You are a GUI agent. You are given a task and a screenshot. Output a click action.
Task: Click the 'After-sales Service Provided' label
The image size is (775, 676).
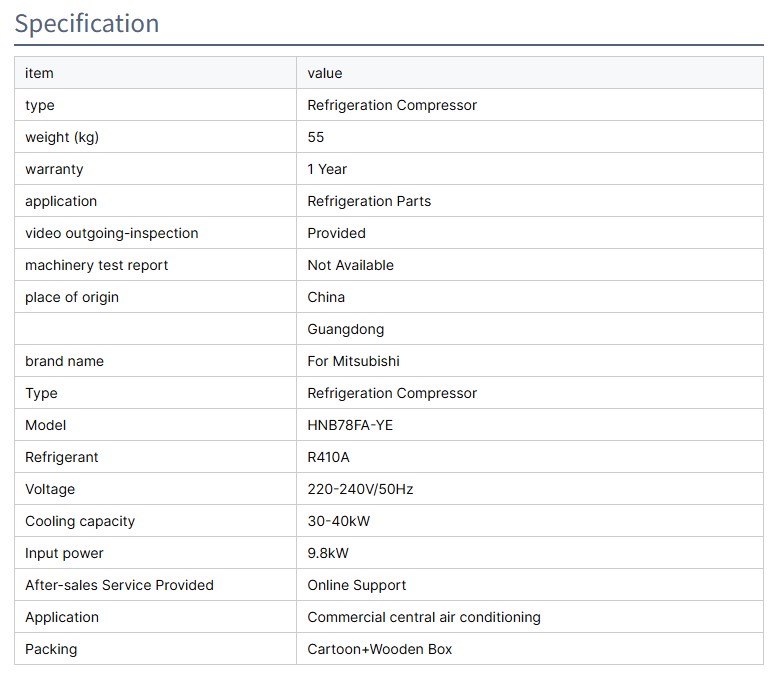tap(119, 585)
